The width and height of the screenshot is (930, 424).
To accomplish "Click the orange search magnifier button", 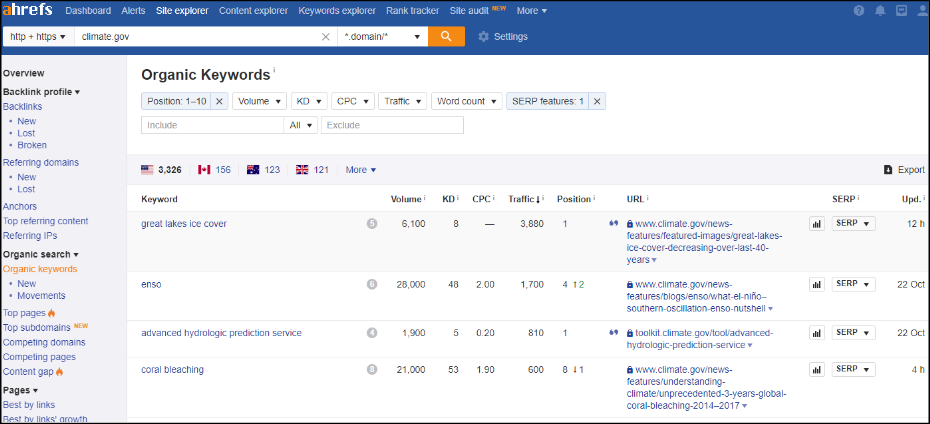I will click(446, 37).
